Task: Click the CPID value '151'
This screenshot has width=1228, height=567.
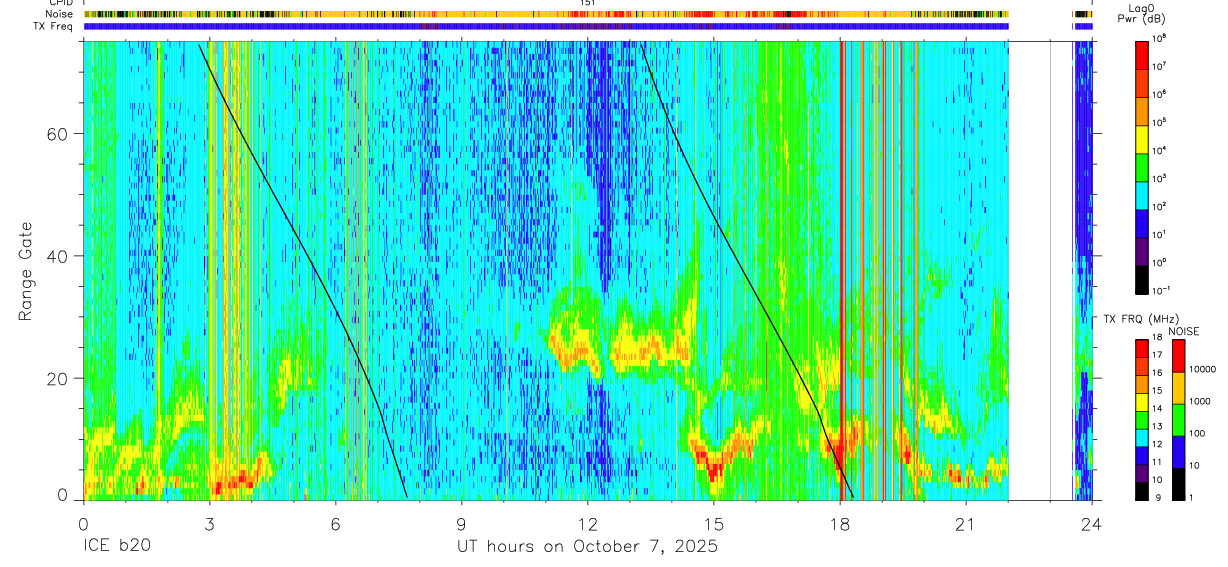Action: point(588,3)
